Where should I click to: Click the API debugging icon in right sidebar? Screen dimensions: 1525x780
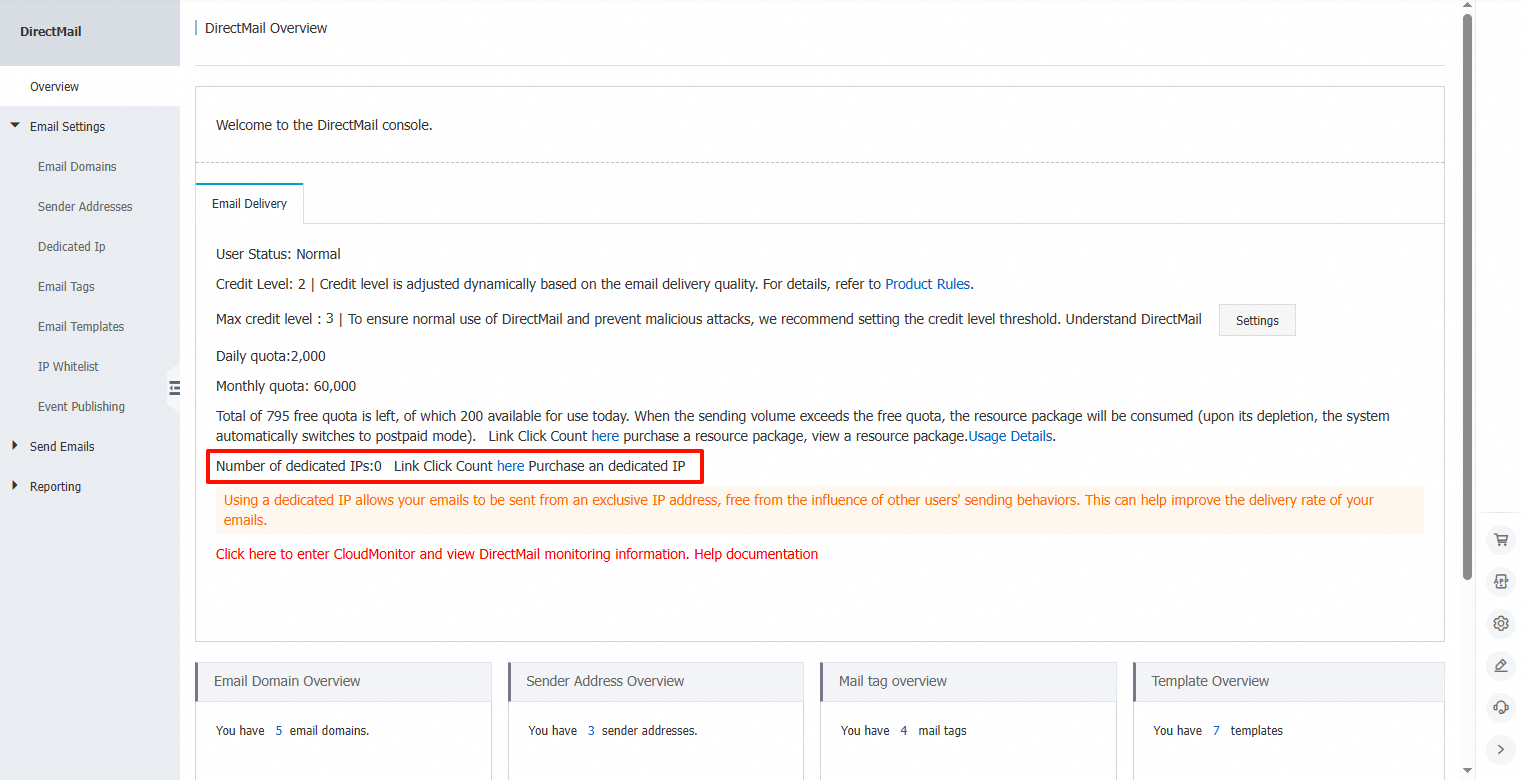[1501, 581]
